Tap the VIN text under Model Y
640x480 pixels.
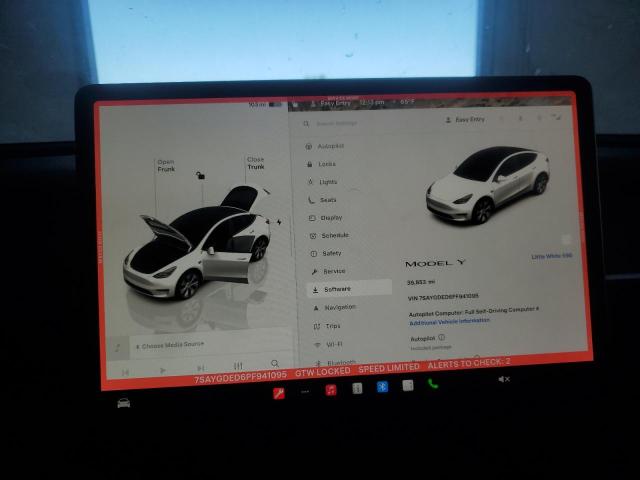(443, 297)
